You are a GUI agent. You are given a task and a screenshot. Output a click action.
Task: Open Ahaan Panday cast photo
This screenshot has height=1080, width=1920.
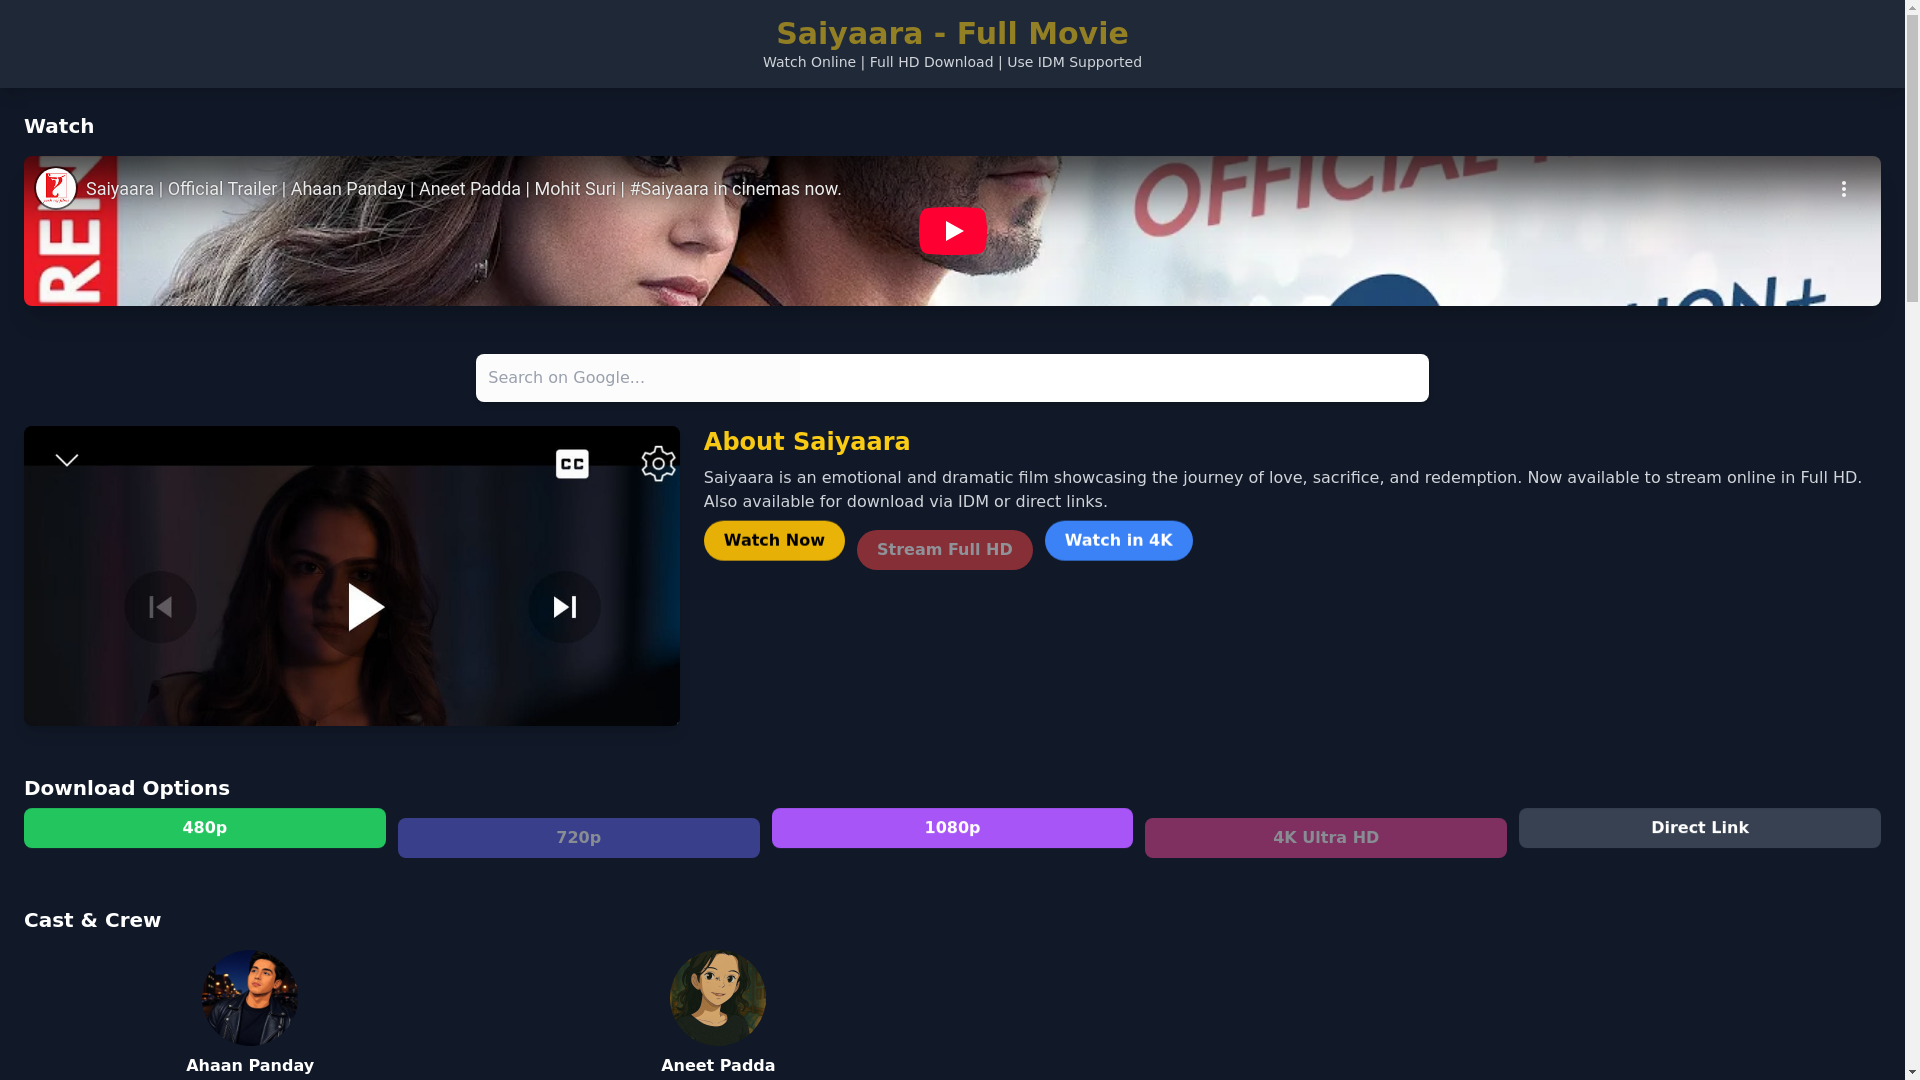250,998
